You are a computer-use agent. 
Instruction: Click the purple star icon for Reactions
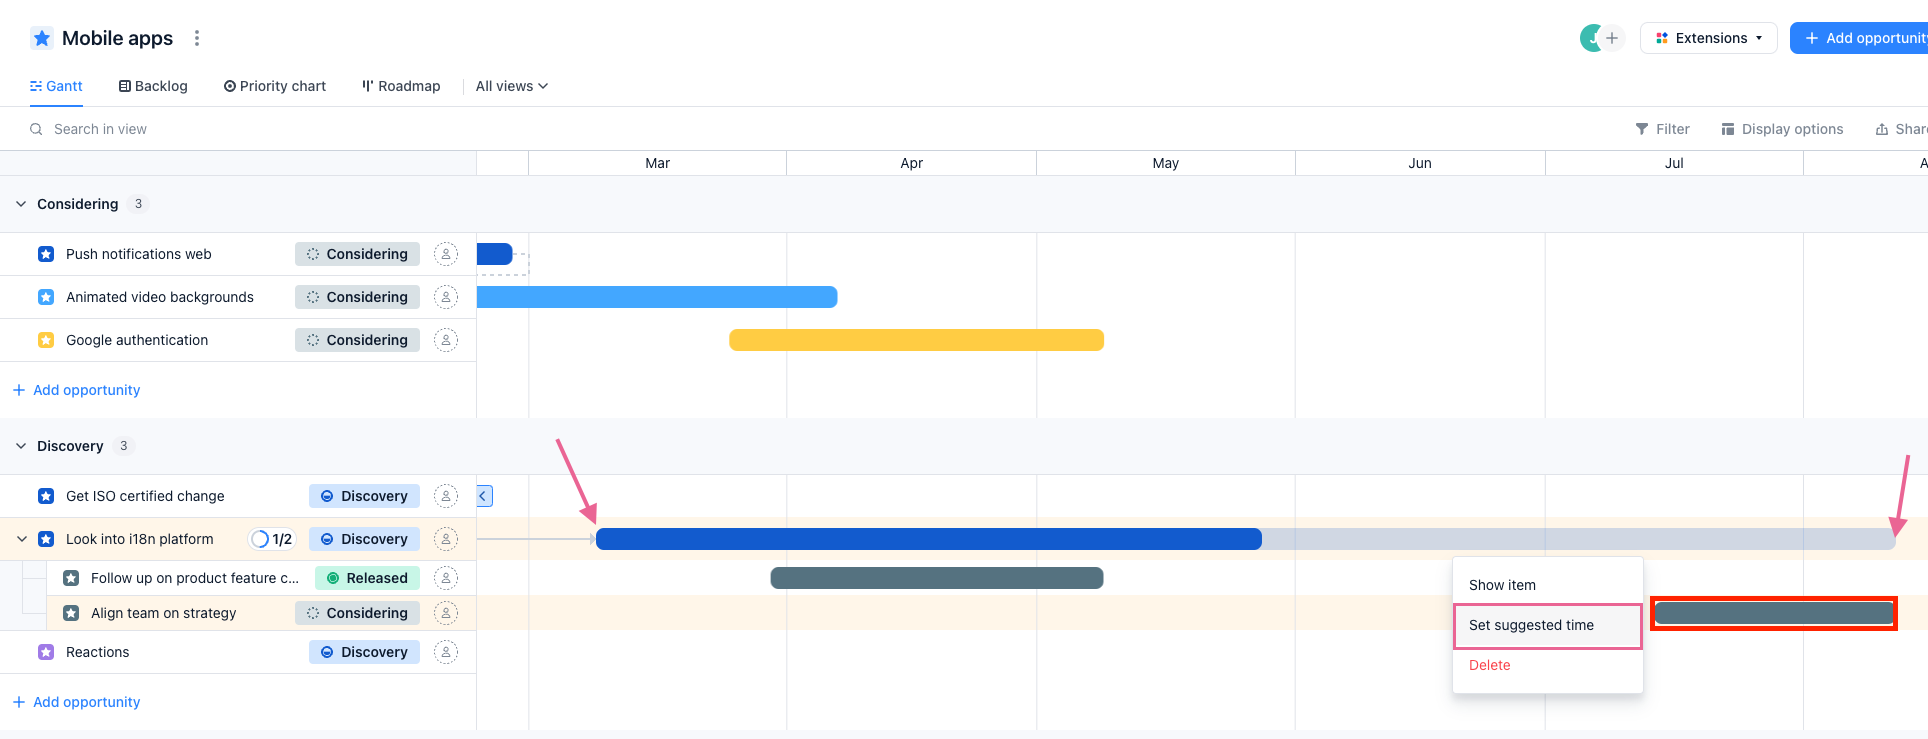click(46, 652)
